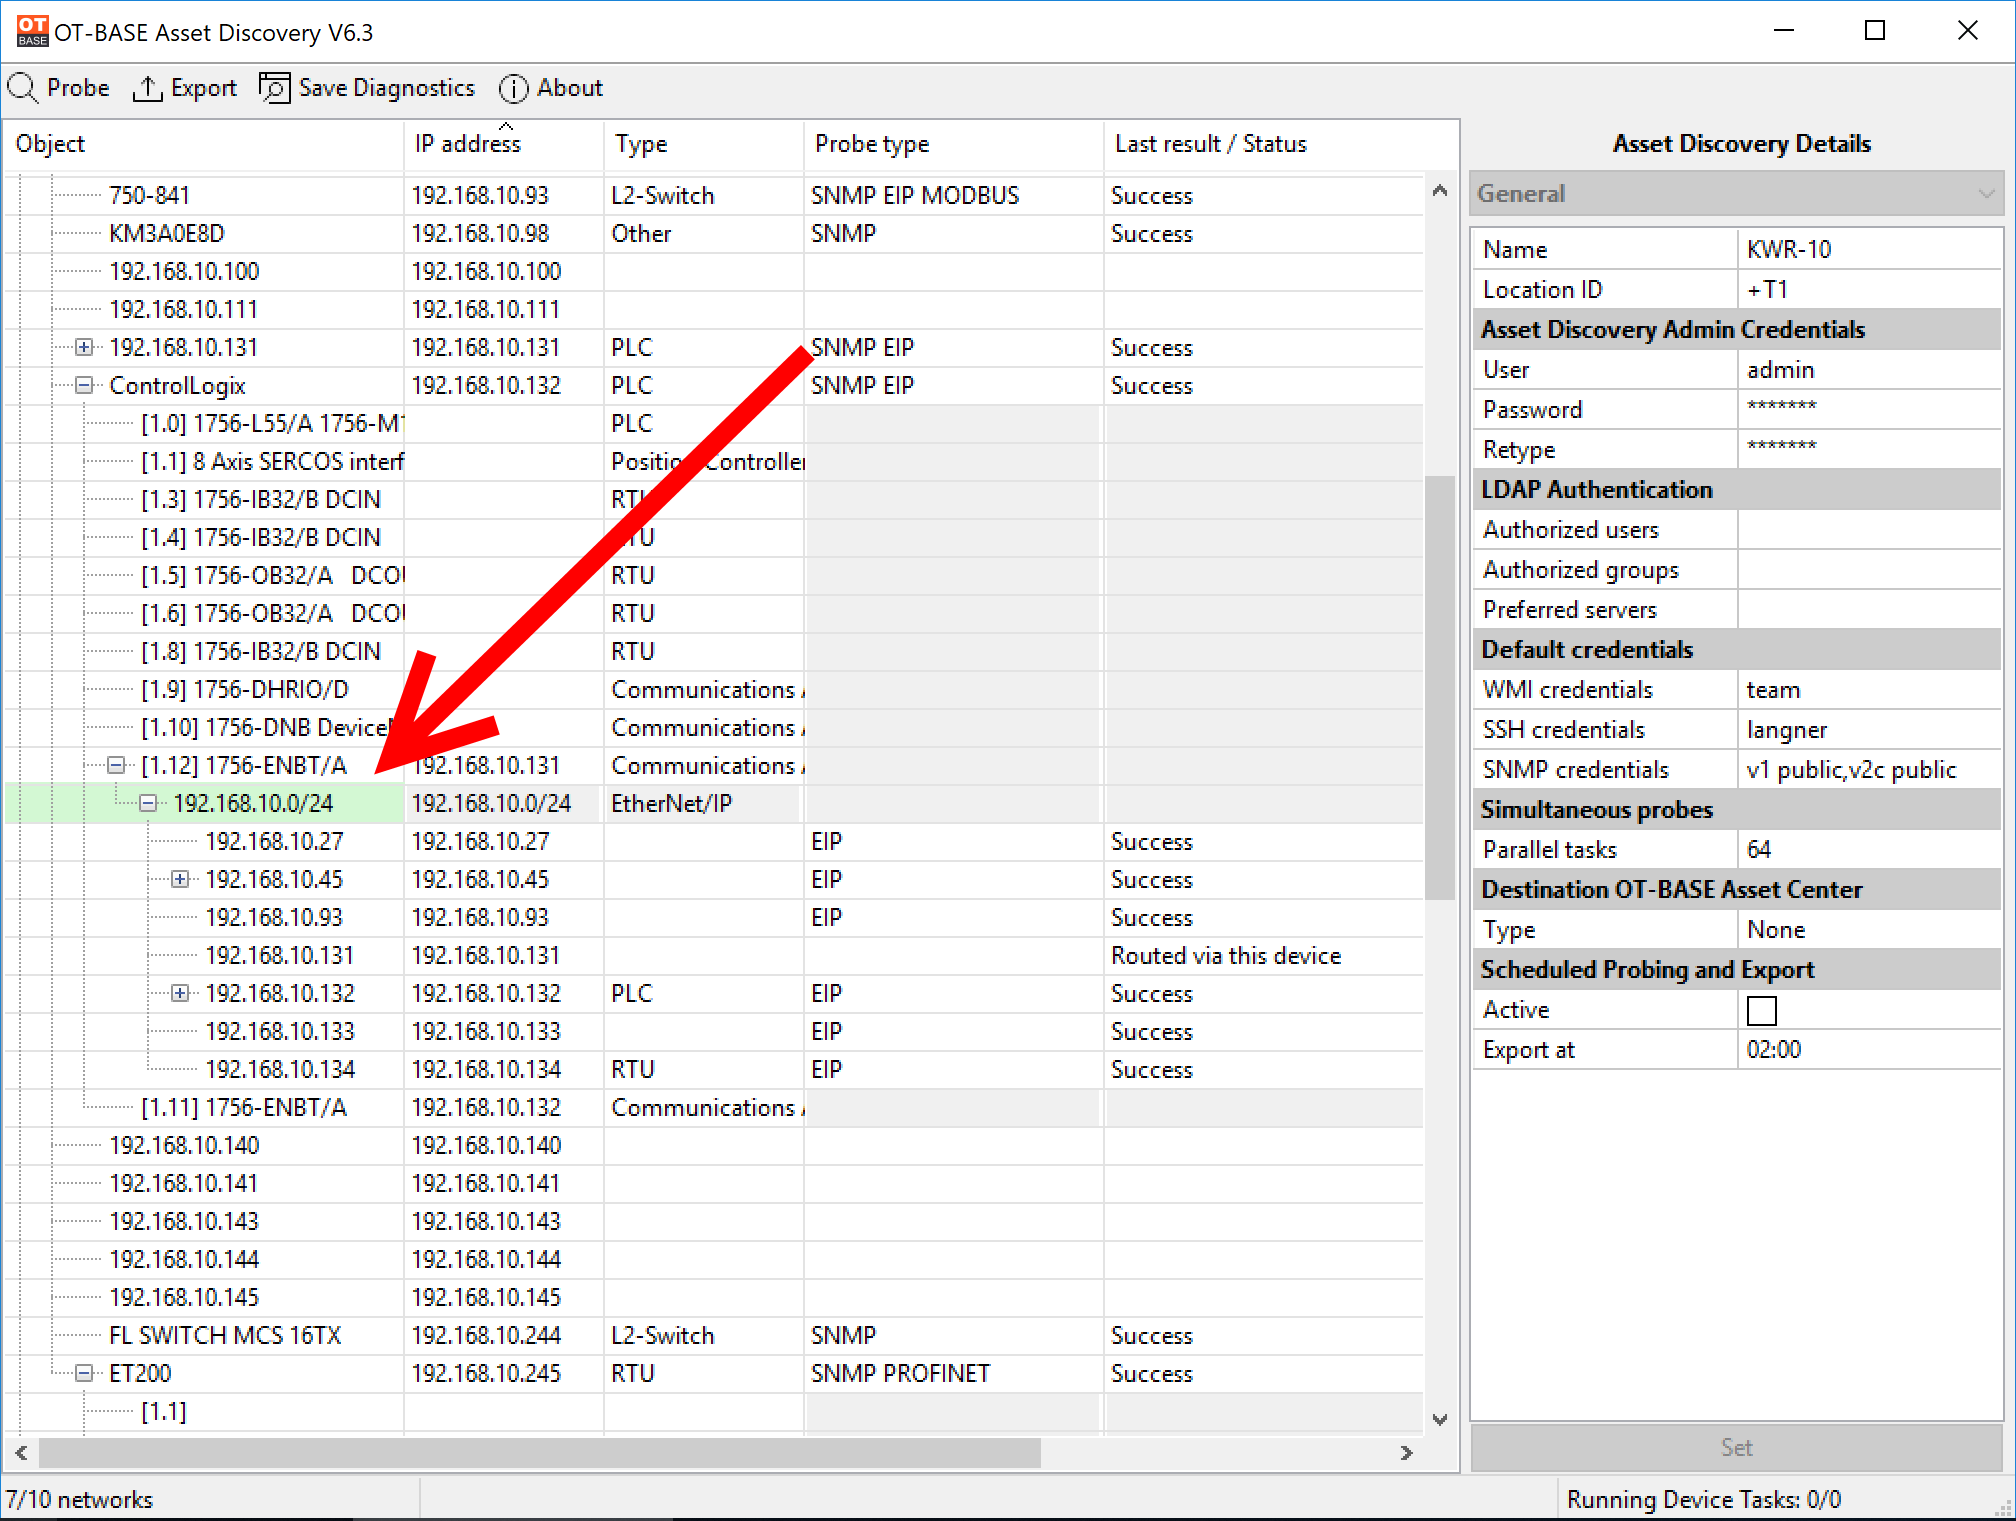Screen dimensions: 2016x1521
Task: Click the Probe magnifier icon
Action: [x=23, y=88]
